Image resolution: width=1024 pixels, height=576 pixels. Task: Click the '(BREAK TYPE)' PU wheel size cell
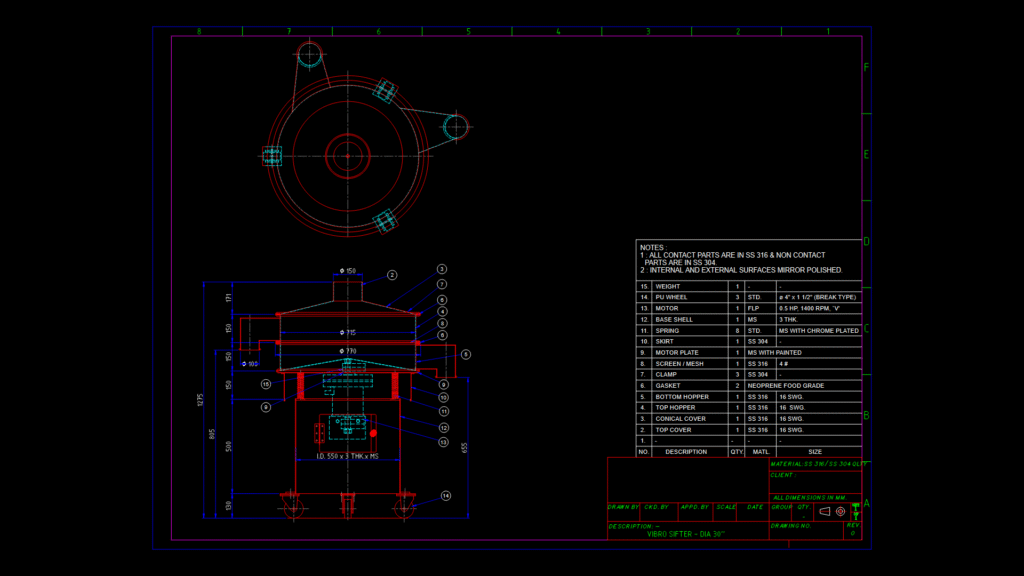pyautogui.click(x=817, y=297)
